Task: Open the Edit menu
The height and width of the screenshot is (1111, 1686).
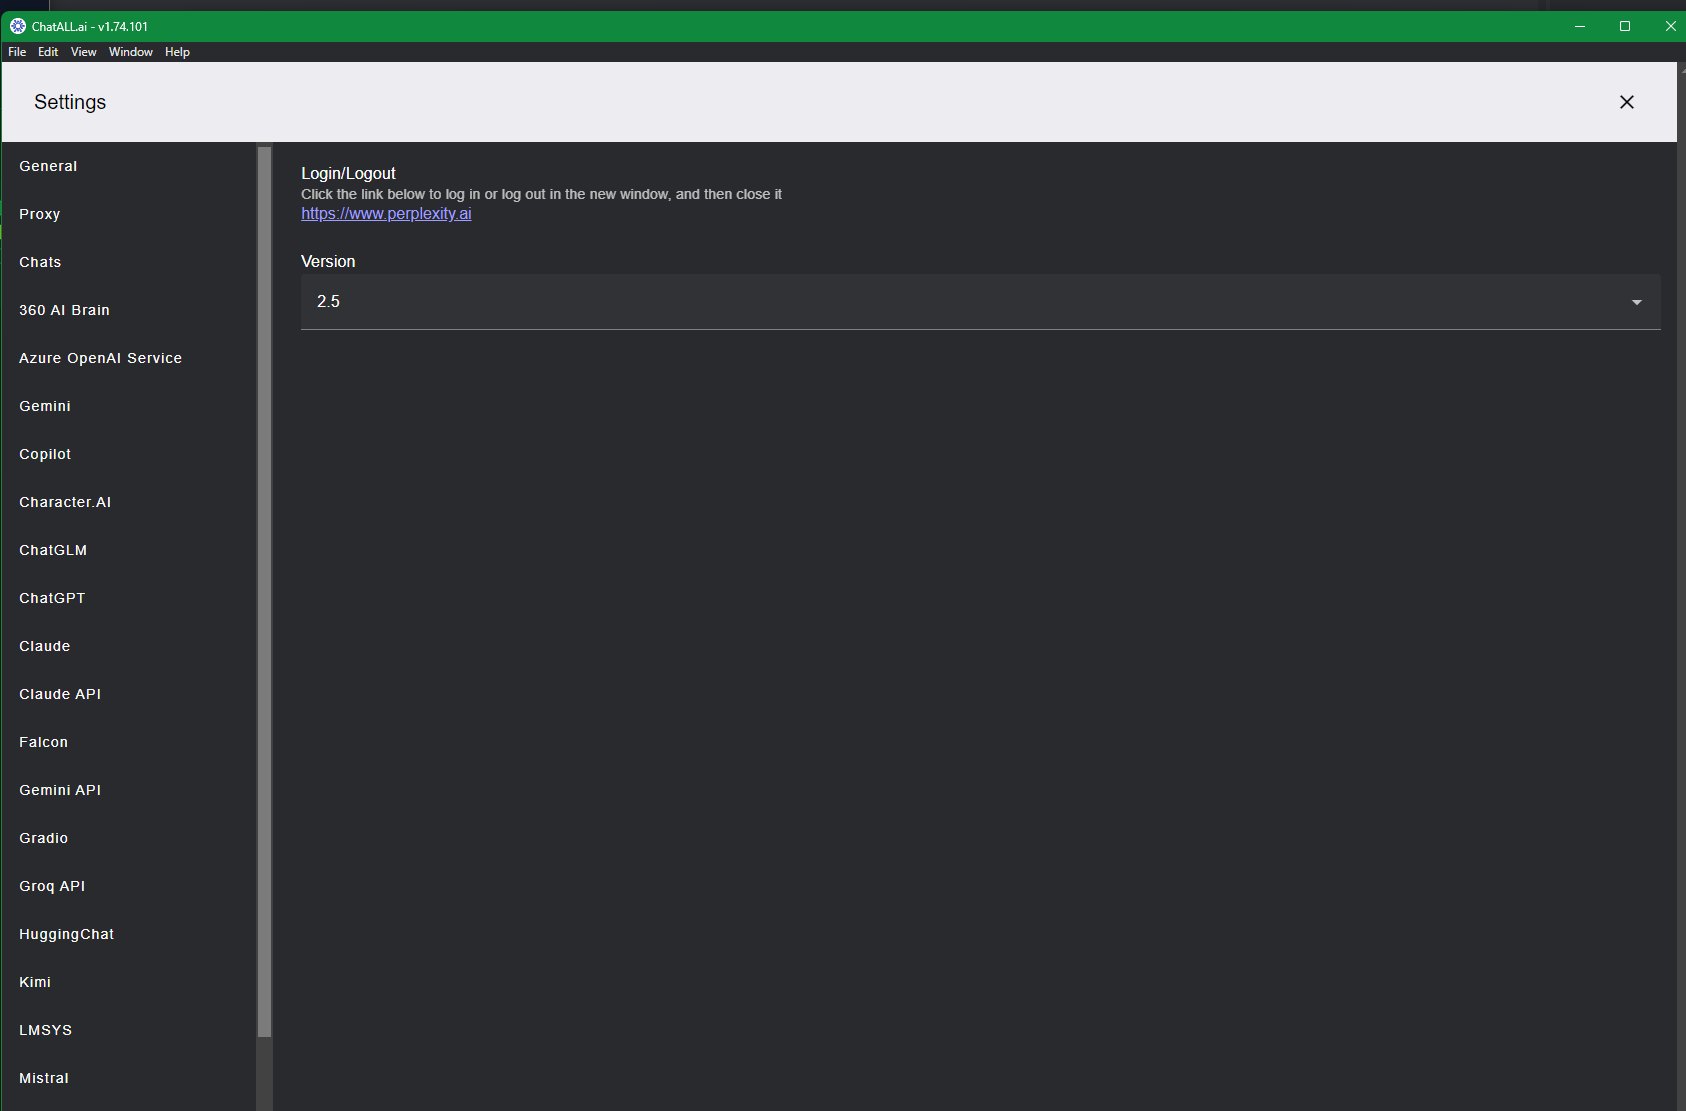Action: tap(48, 52)
